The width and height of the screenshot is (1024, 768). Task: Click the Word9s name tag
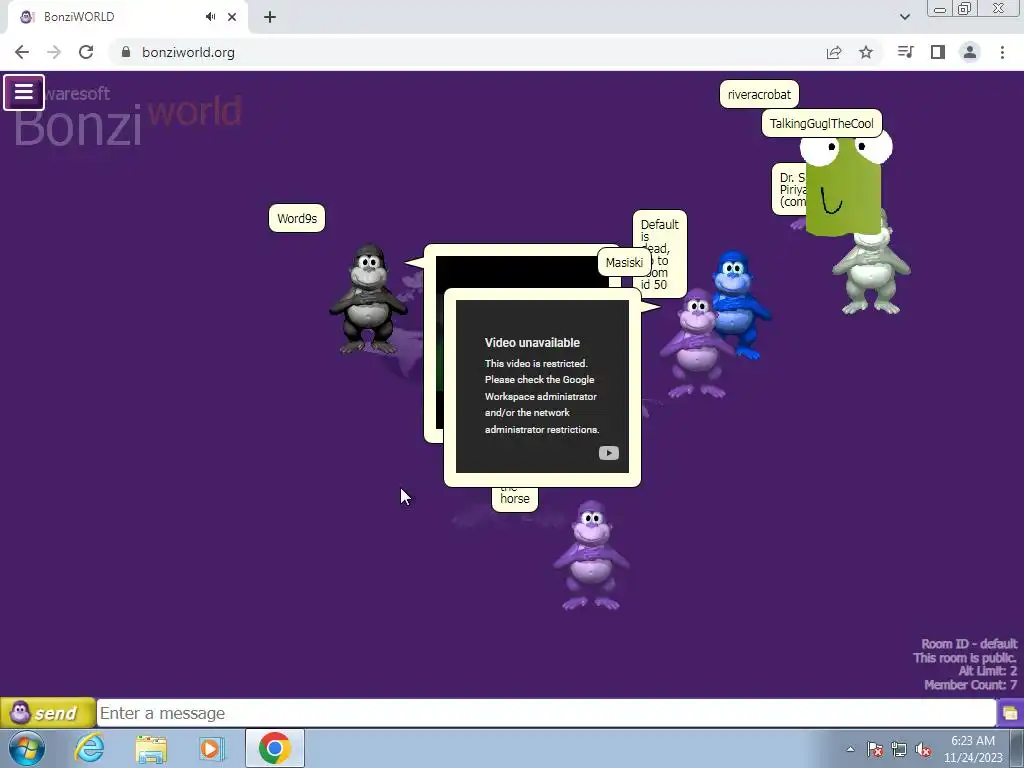297,218
